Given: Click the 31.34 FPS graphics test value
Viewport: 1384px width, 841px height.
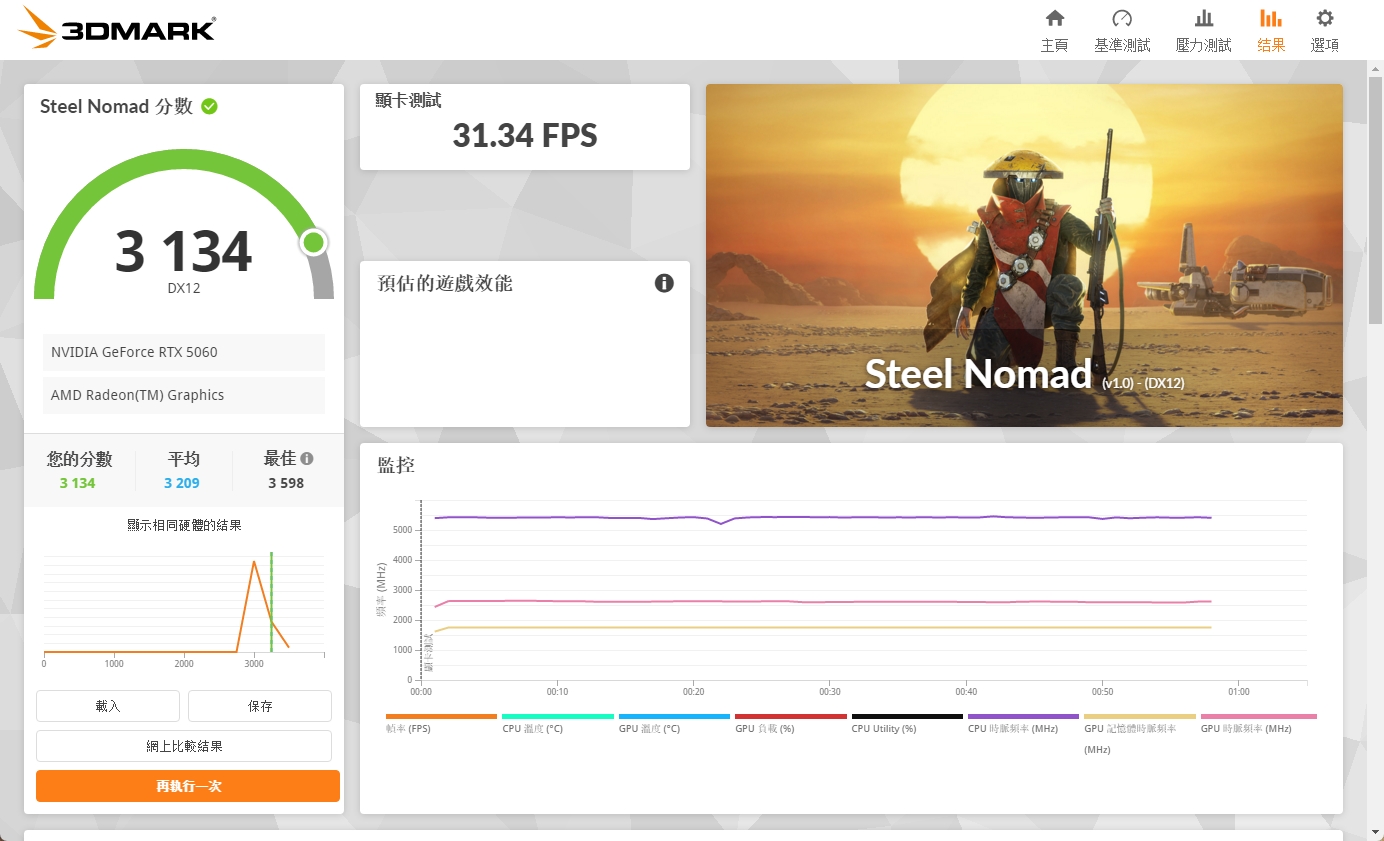Looking at the screenshot, I should [525, 135].
